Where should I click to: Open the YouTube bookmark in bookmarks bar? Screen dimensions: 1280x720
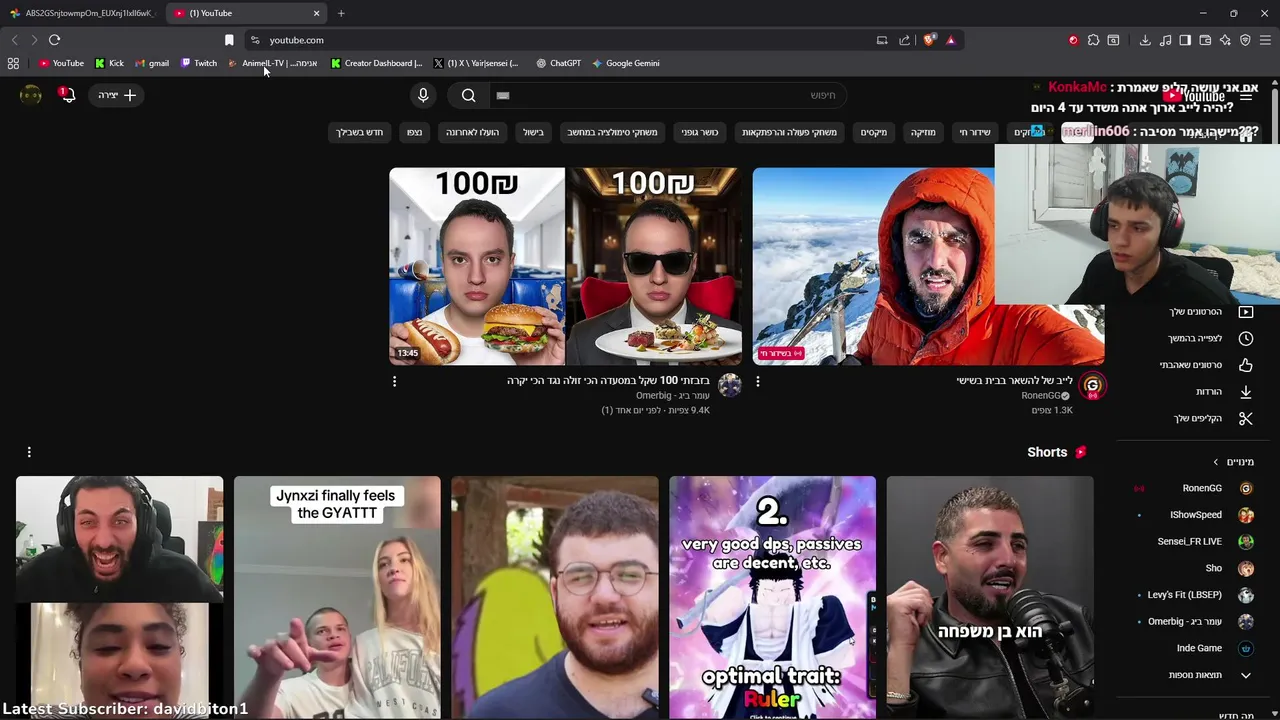tap(61, 63)
